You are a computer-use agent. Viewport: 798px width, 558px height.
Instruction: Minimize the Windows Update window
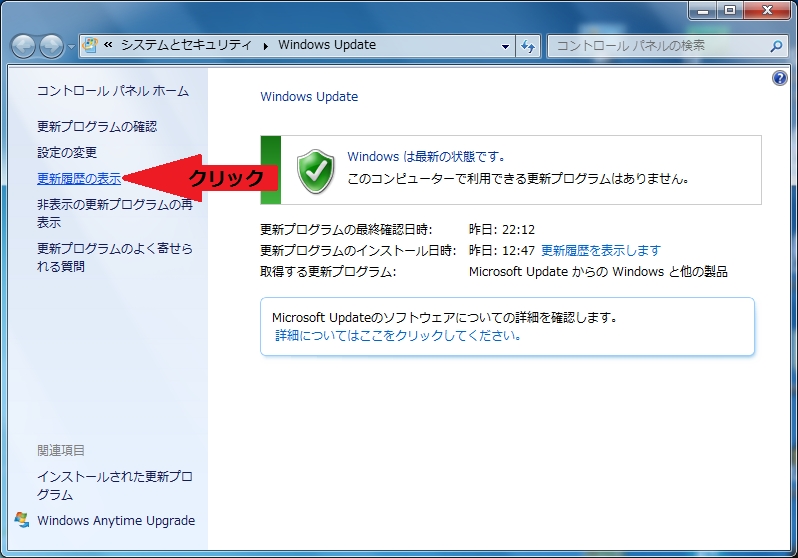click(703, 10)
